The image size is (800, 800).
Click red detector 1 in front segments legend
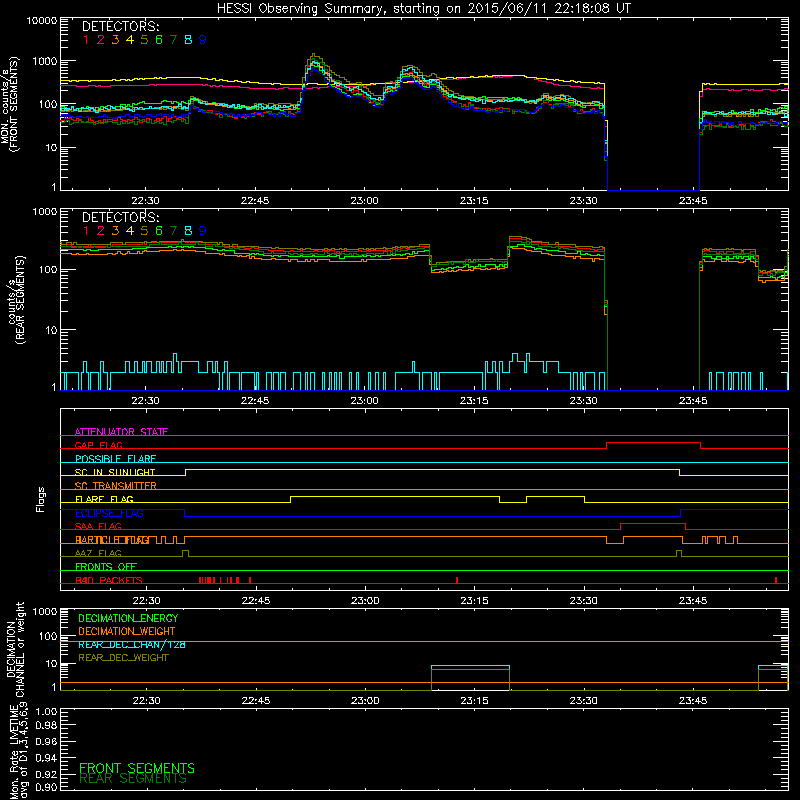[86, 40]
